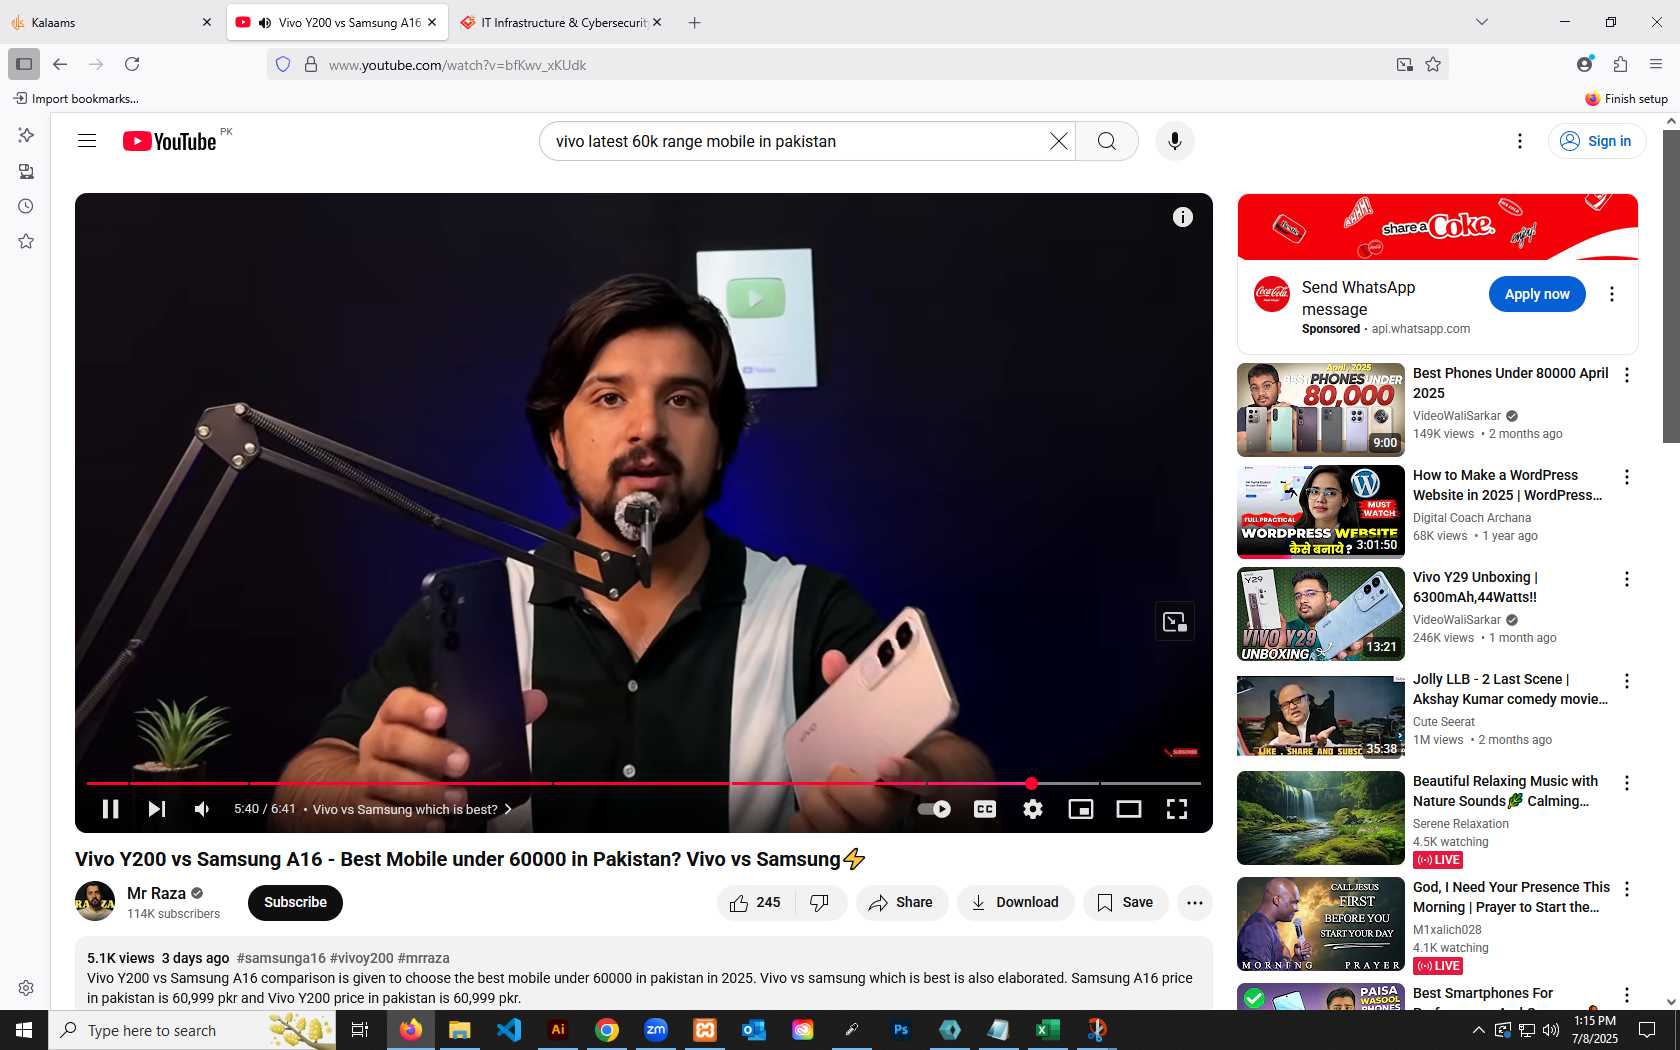Open Coke ad options menu
The width and height of the screenshot is (1680, 1050).
(x=1611, y=294)
